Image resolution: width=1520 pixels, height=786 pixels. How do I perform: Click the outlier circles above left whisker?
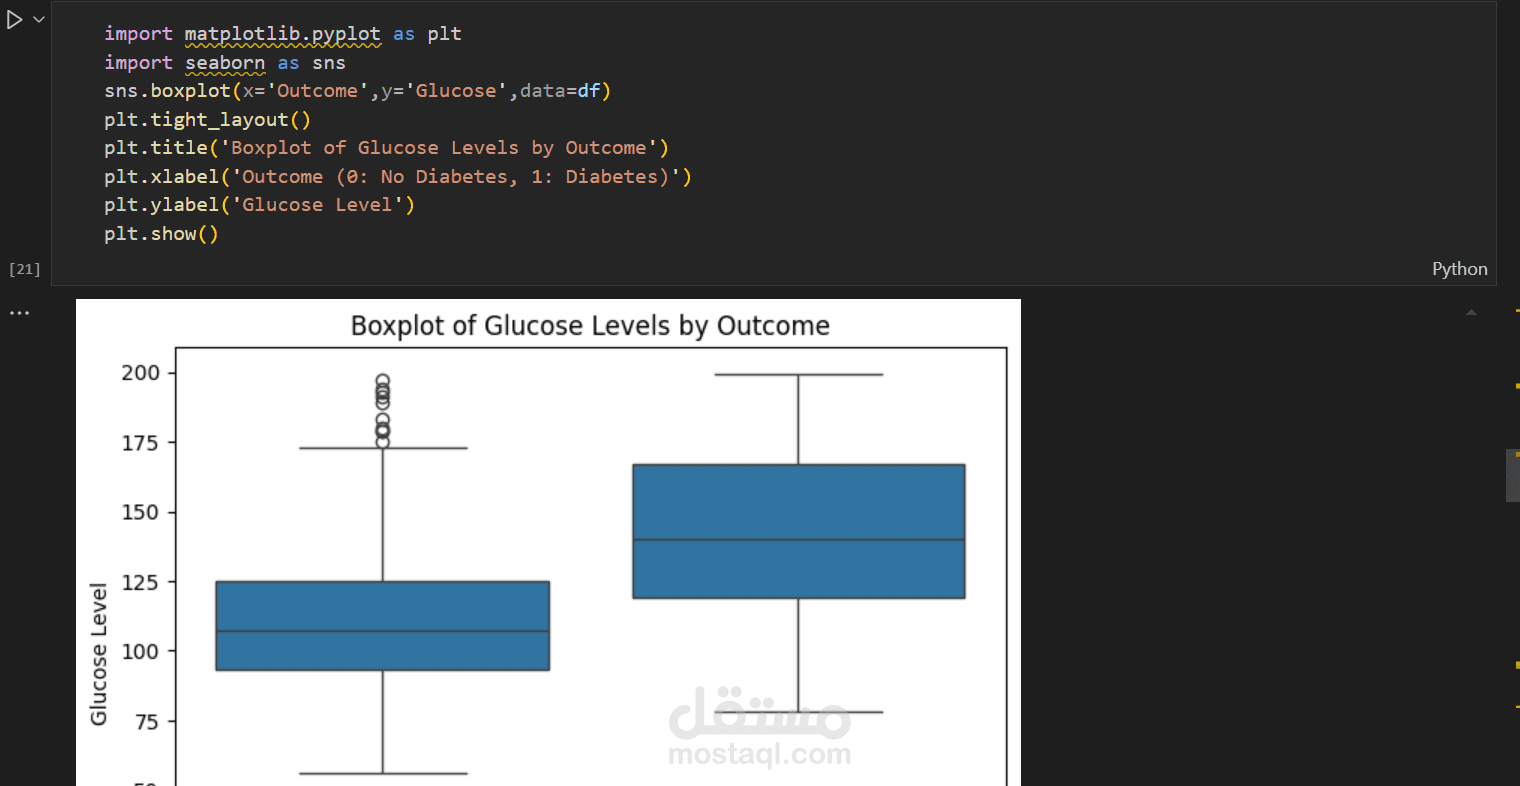[x=382, y=410]
